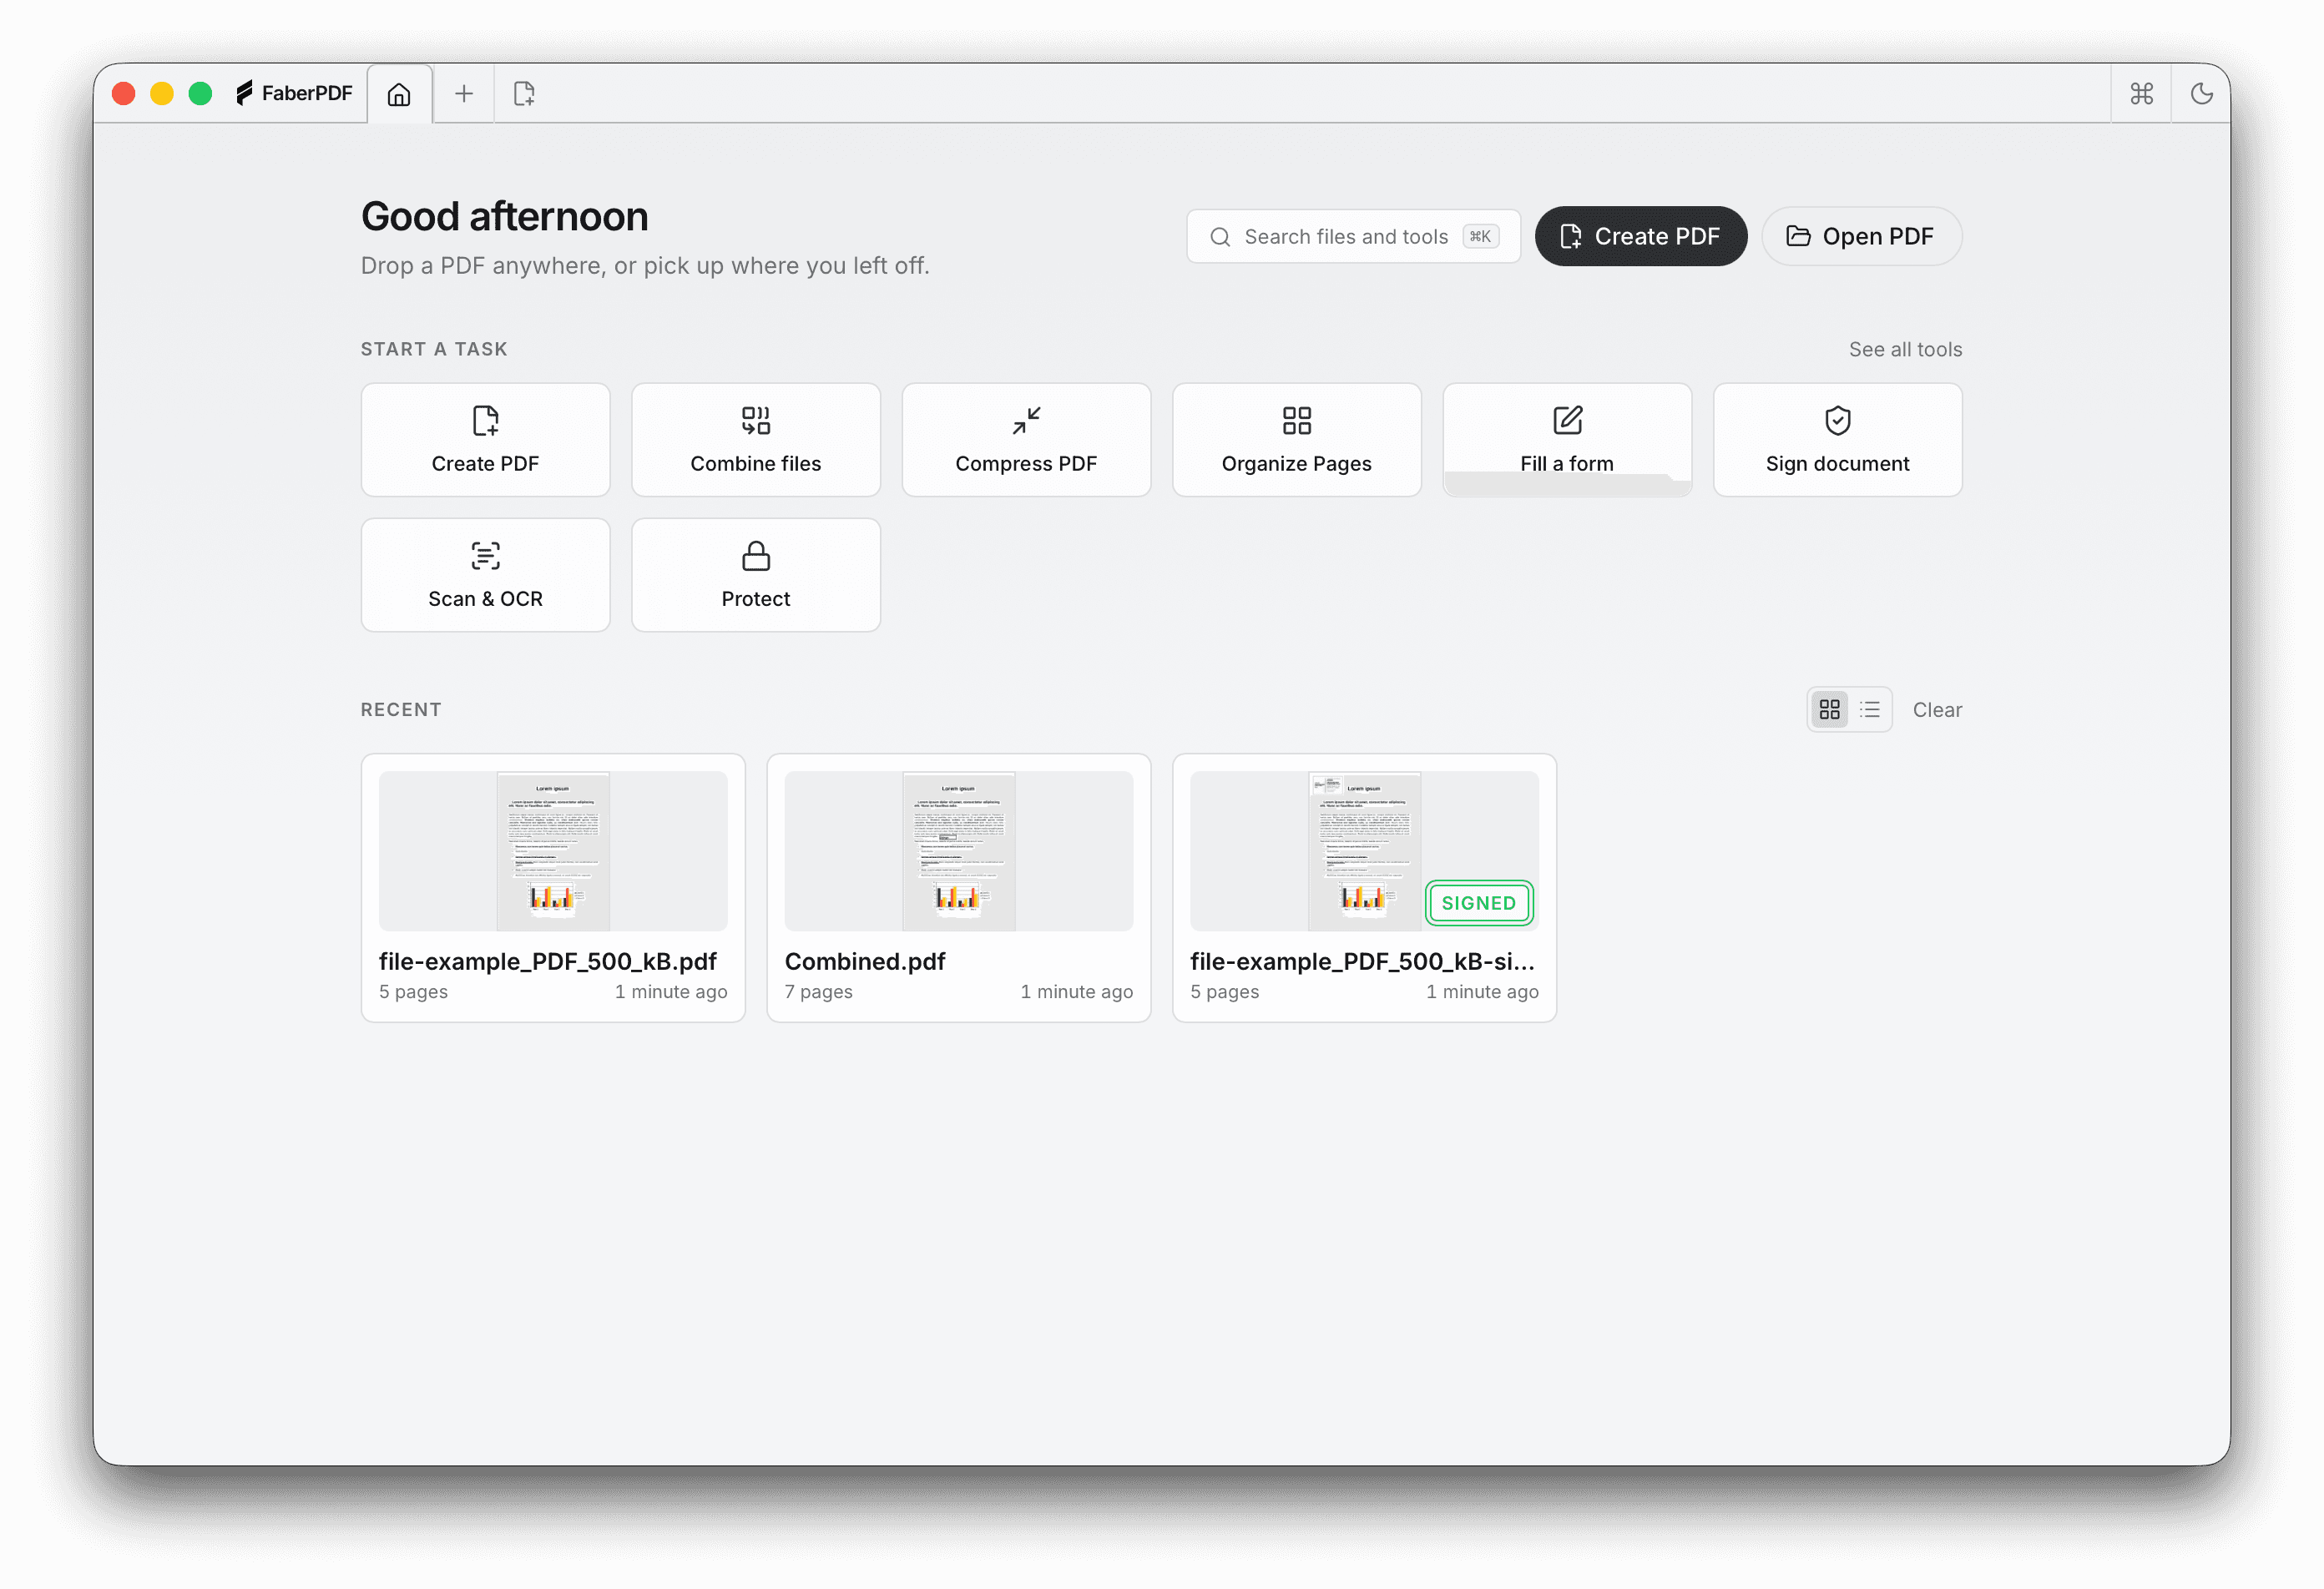The image size is (2324, 1589).
Task: Click the search magnifier icon
Action: tap(1220, 237)
